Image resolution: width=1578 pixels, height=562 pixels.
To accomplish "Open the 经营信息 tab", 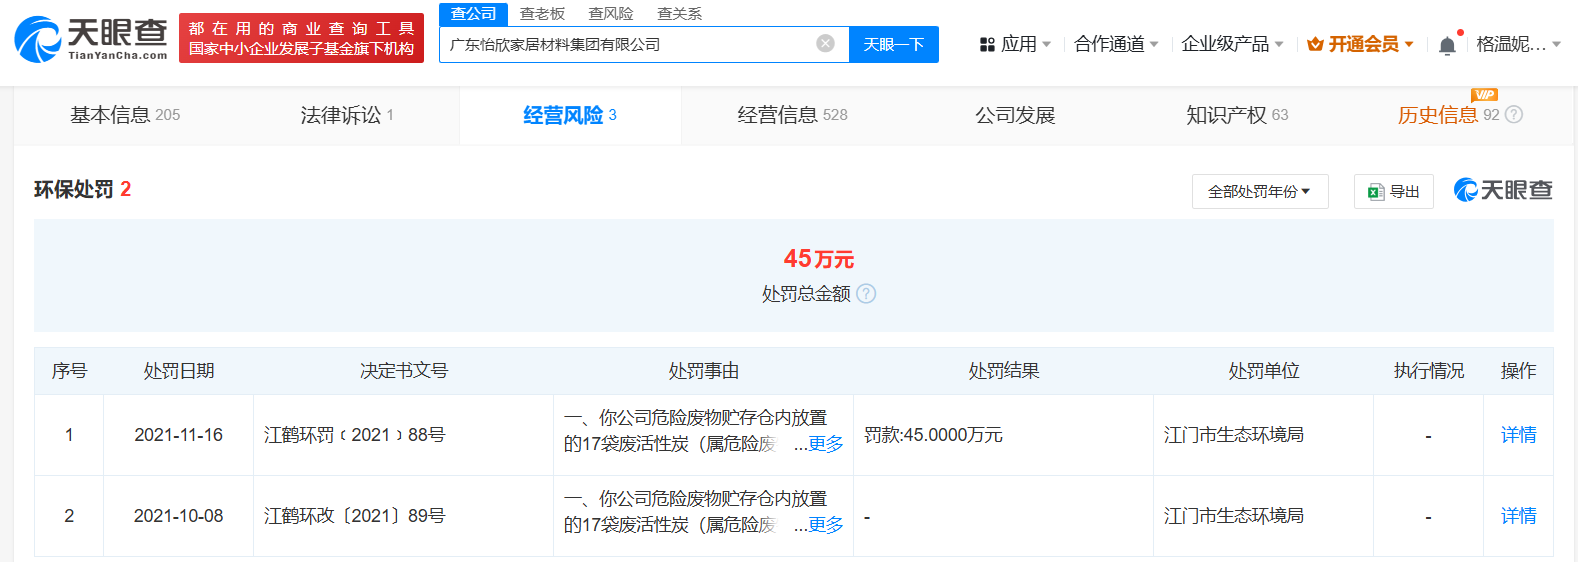I will (x=792, y=115).
